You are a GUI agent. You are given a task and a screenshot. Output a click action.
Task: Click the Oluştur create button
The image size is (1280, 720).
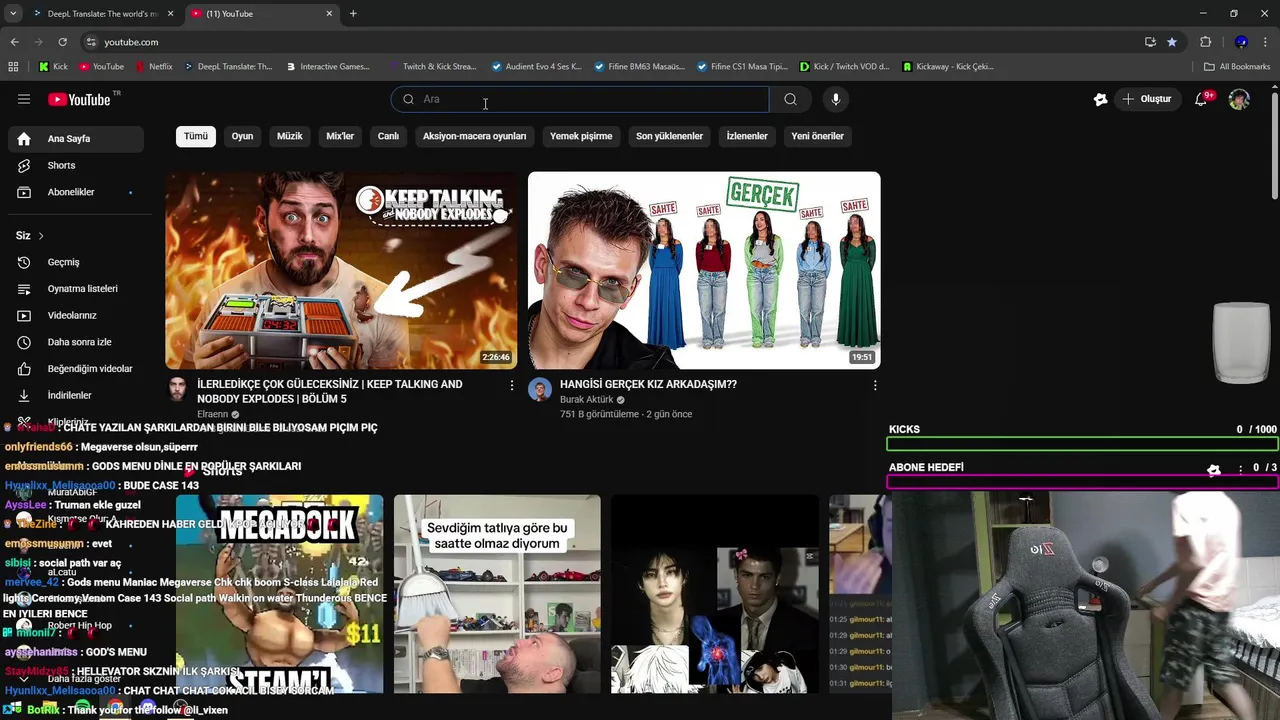point(1146,99)
